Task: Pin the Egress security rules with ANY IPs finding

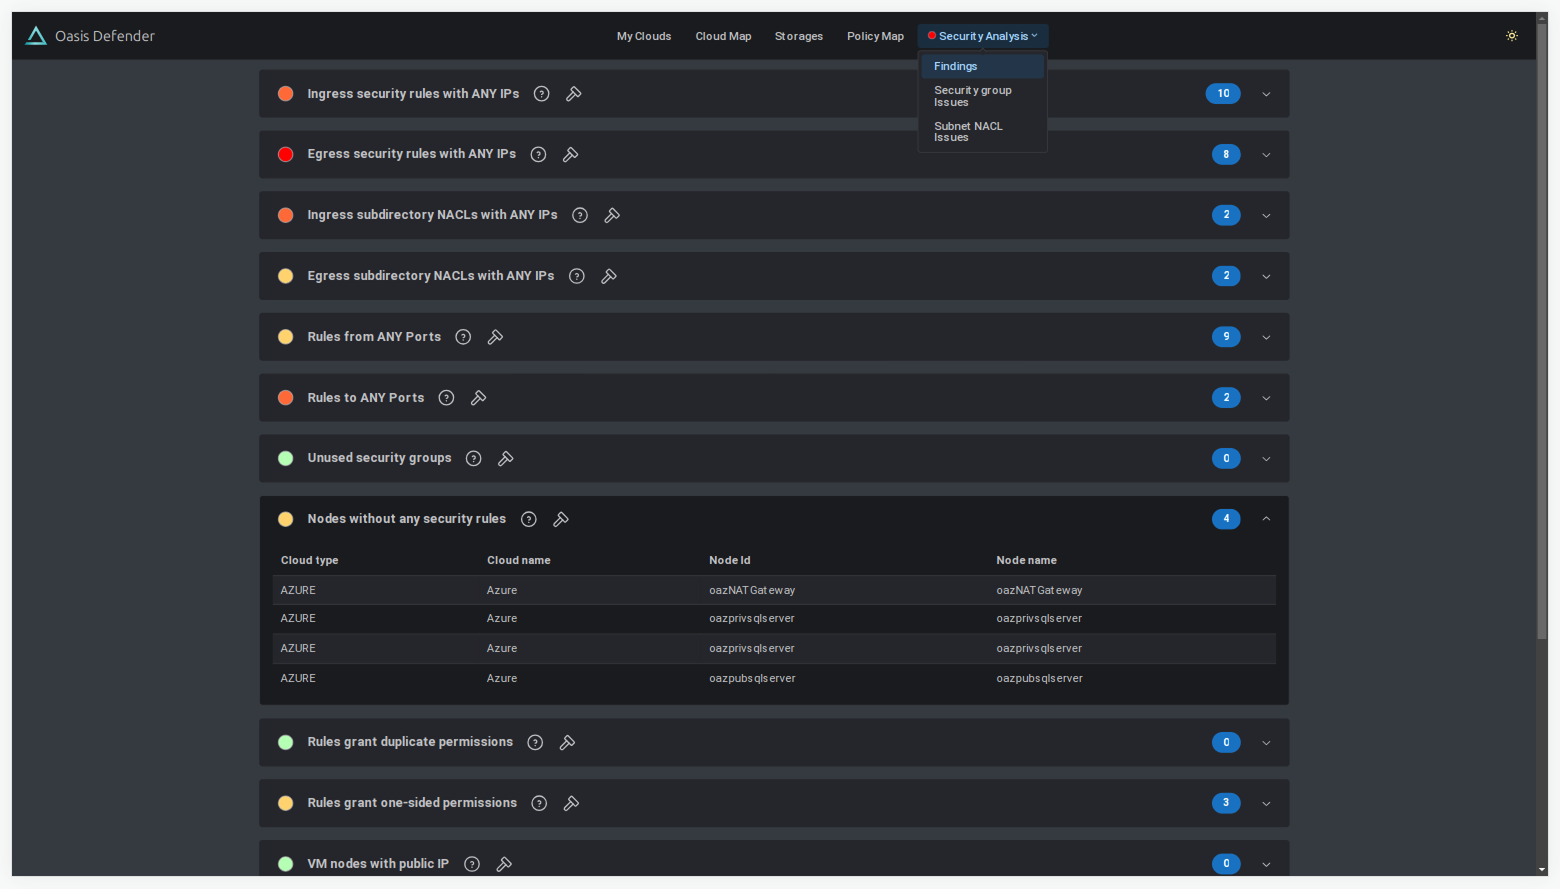Action: pos(571,155)
